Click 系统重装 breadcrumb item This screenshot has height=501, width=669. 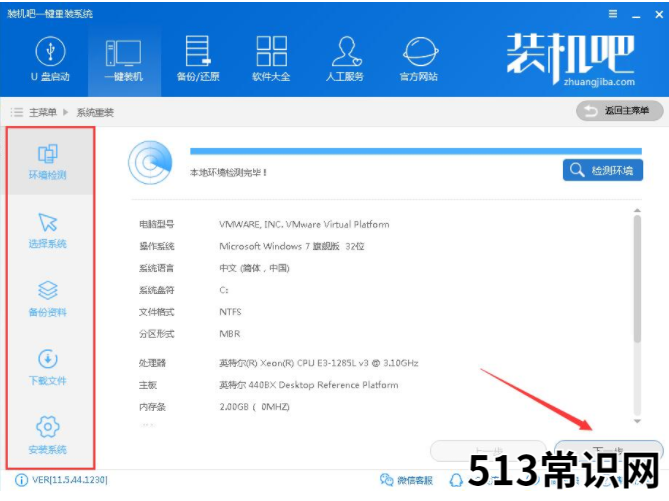95,113
